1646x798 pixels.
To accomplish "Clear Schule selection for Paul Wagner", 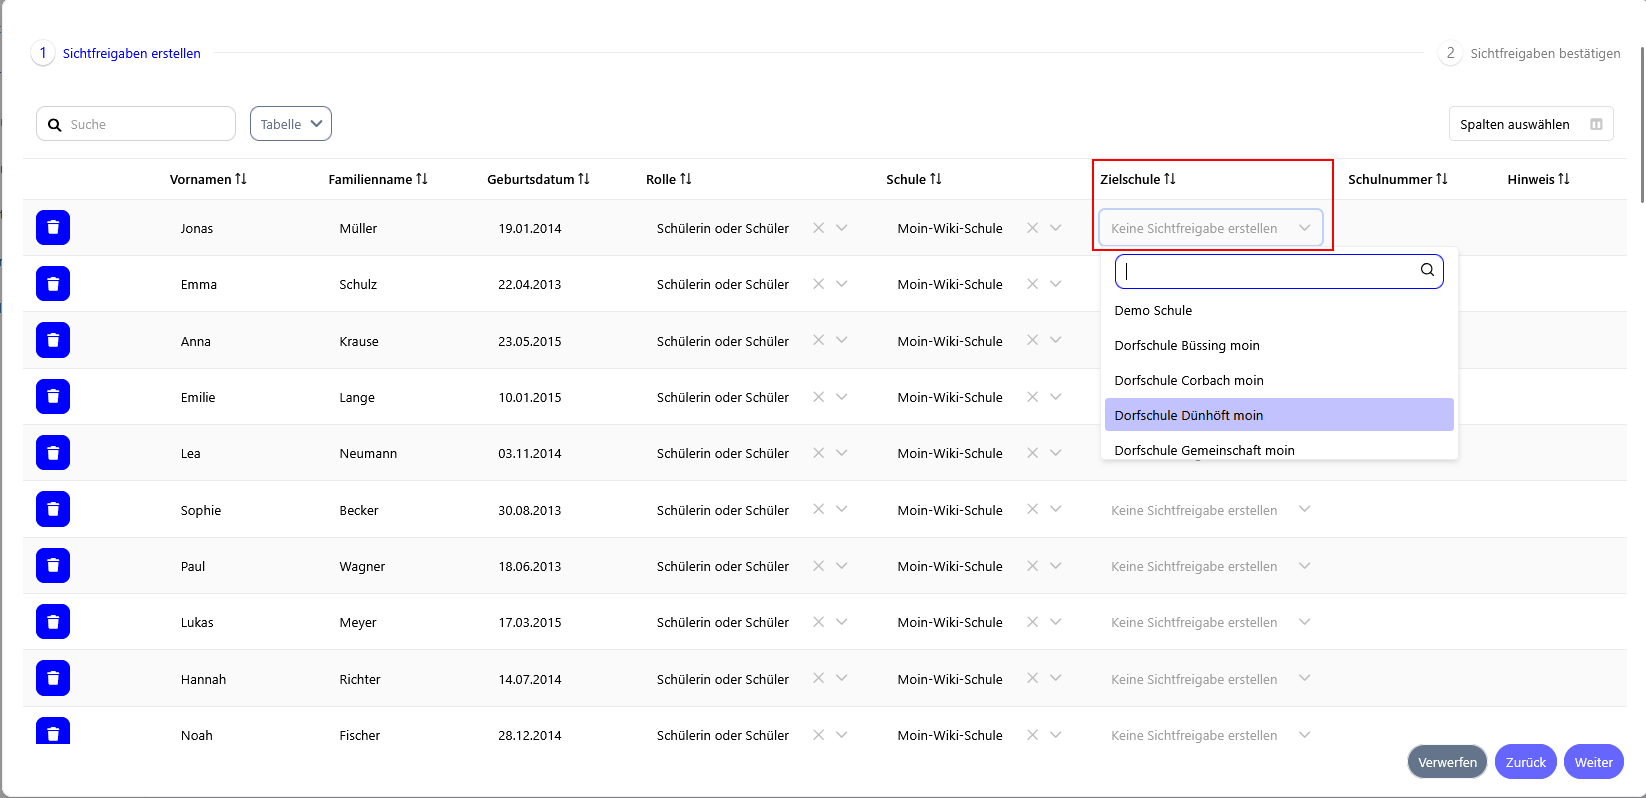I will click(1032, 566).
